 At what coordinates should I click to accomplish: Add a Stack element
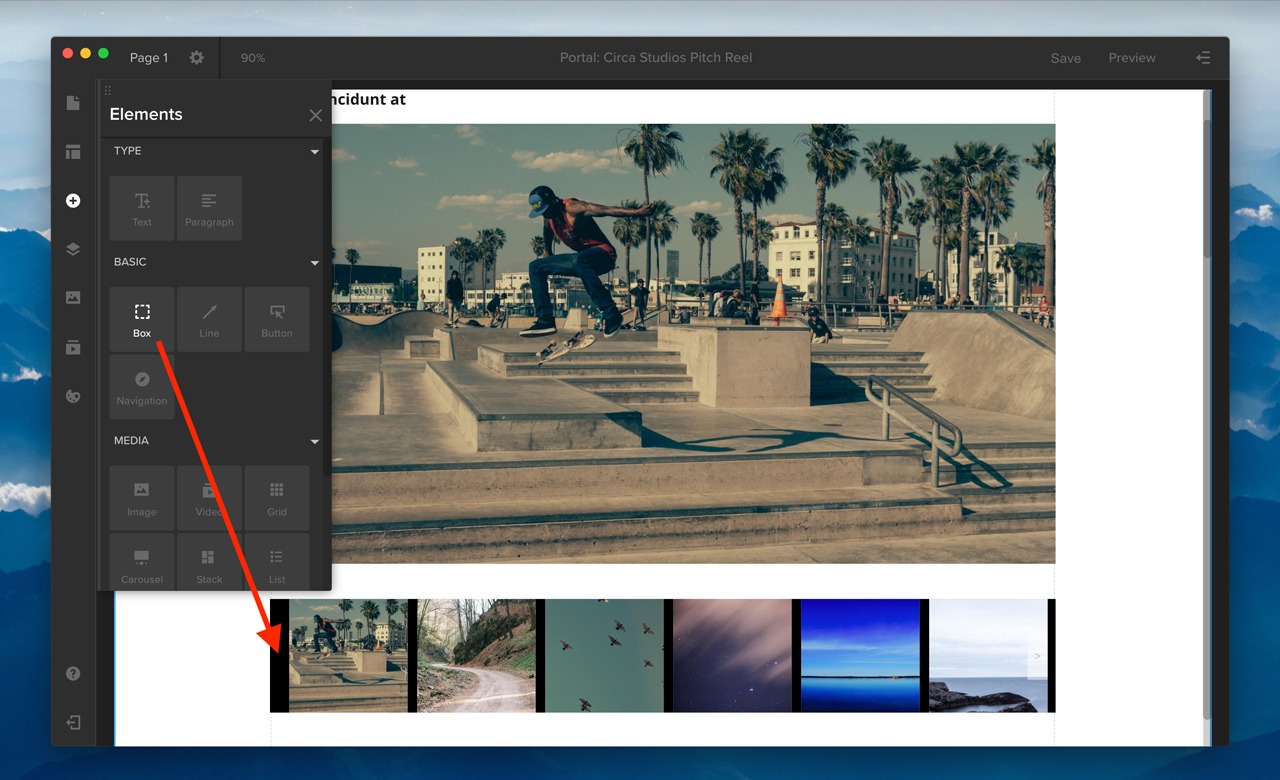coord(209,562)
